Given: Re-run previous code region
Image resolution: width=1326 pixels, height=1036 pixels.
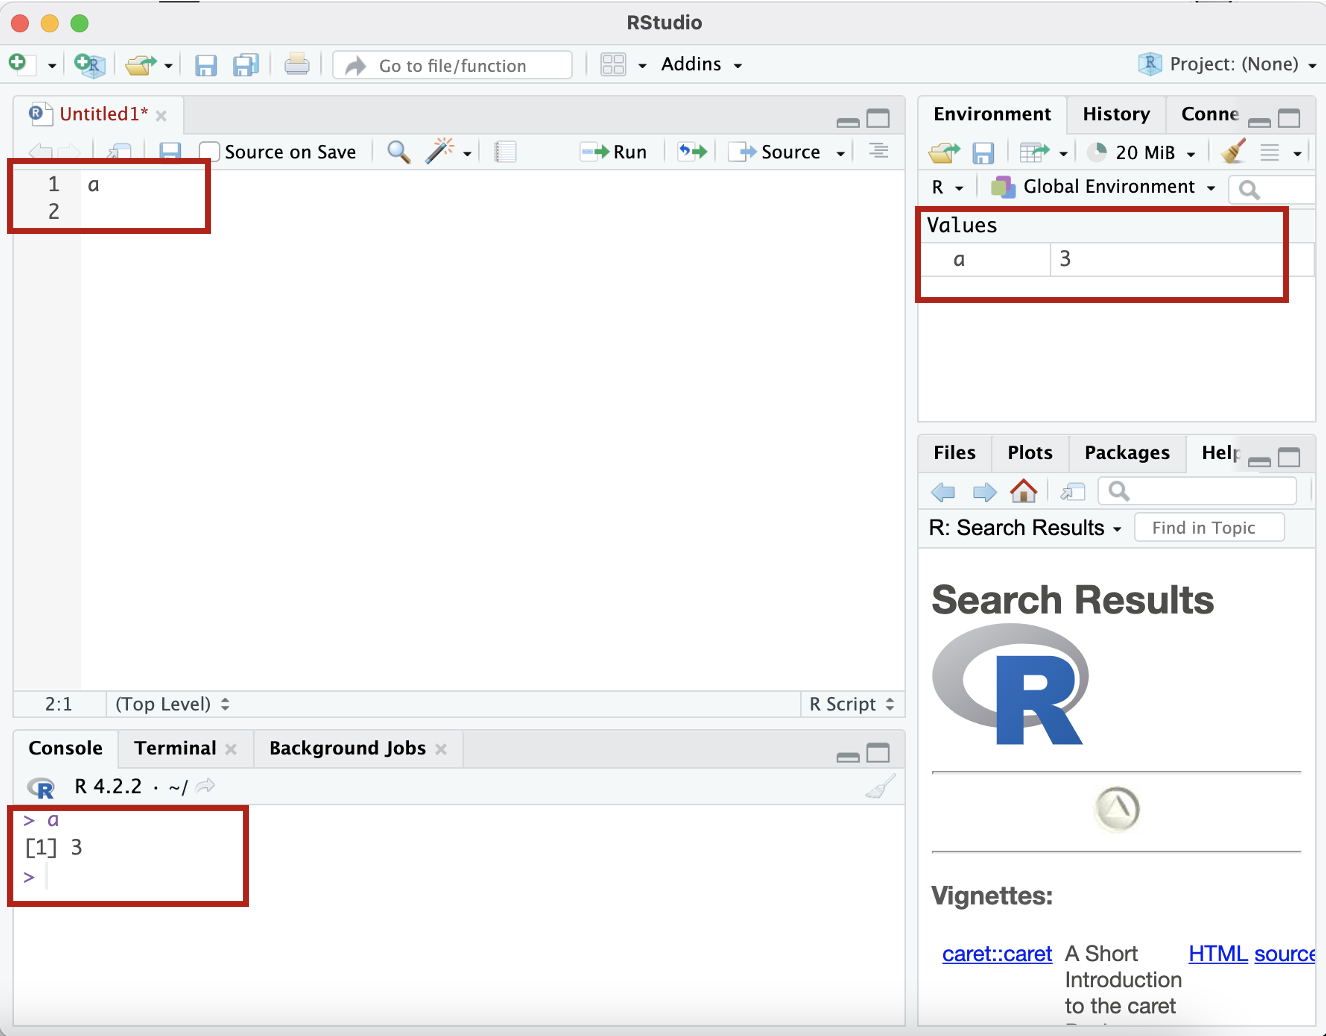Looking at the screenshot, I should pyautogui.click(x=692, y=152).
